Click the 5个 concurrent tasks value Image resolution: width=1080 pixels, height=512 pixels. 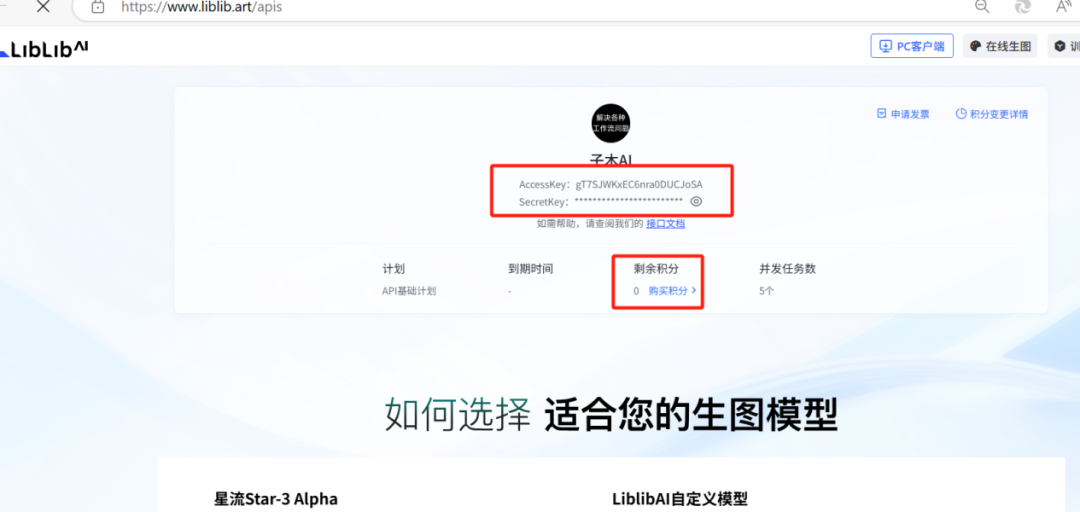tap(767, 291)
